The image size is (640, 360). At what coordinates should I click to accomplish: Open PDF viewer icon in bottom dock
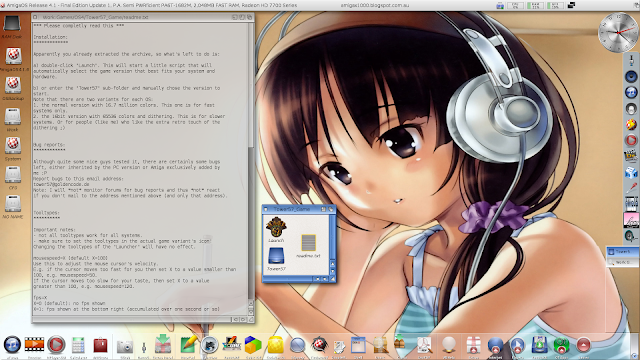[424, 345]
